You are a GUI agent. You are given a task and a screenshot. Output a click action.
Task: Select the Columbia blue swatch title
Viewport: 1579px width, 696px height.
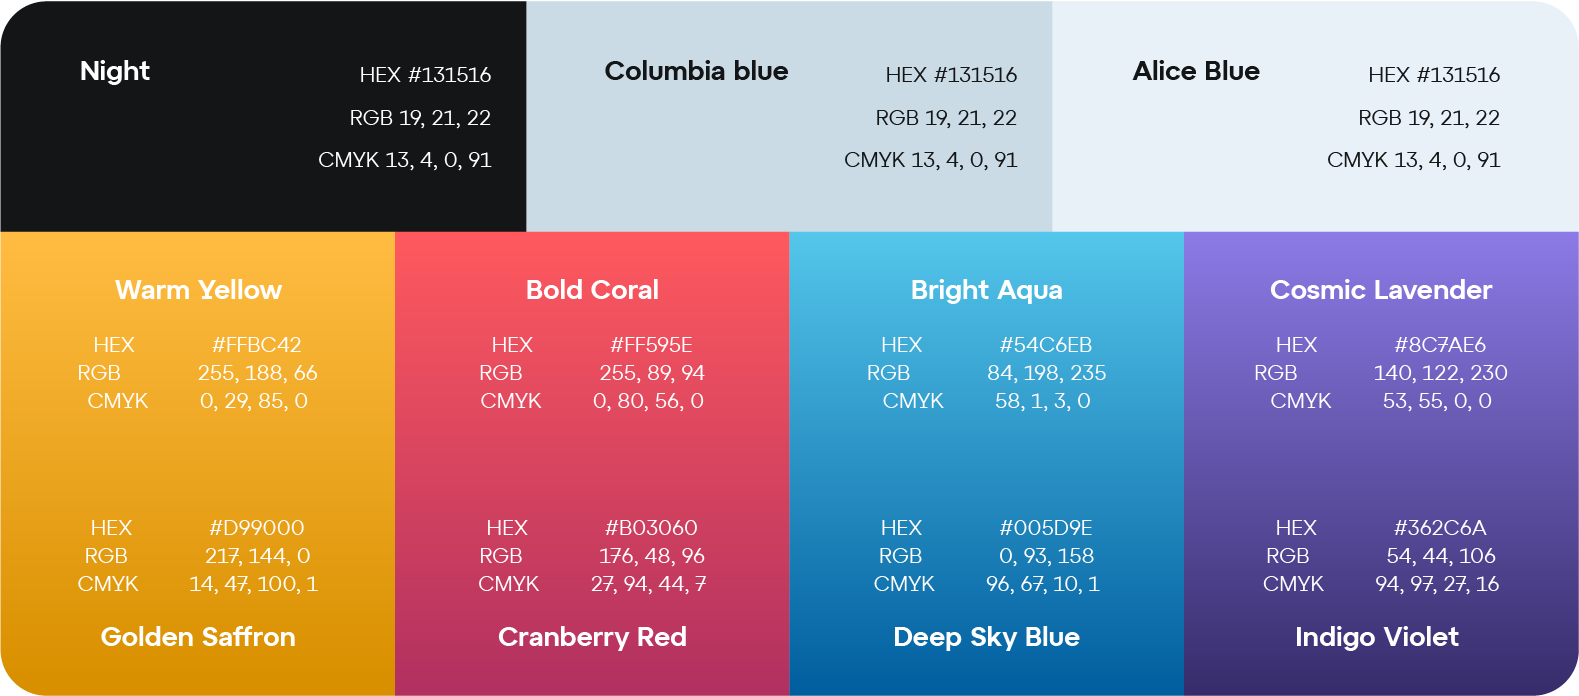tap(696, 71)
